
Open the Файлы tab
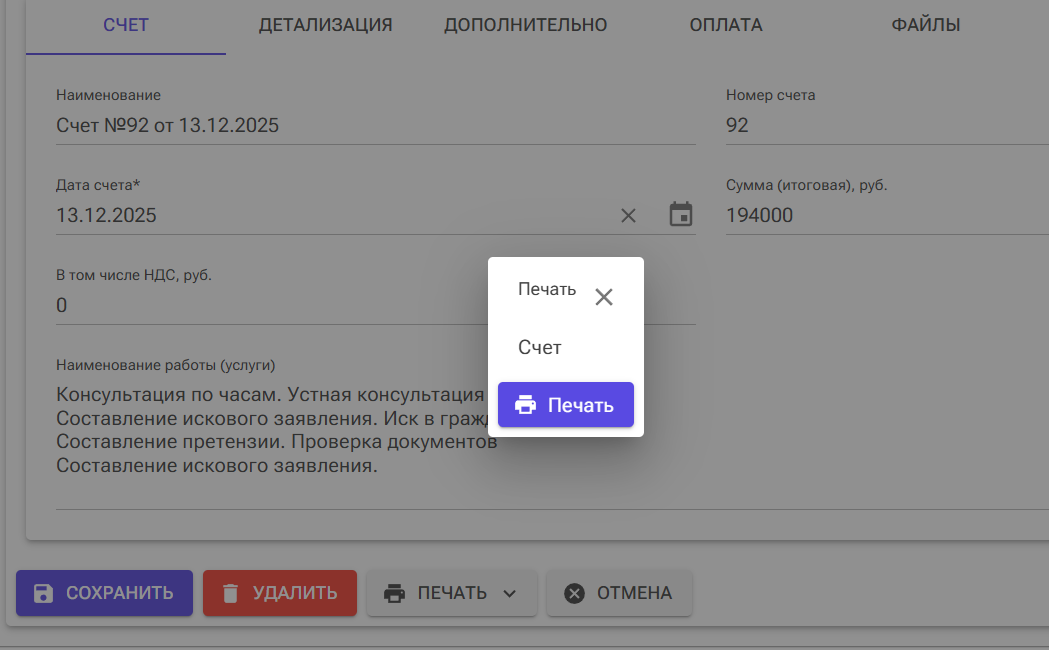926,25
